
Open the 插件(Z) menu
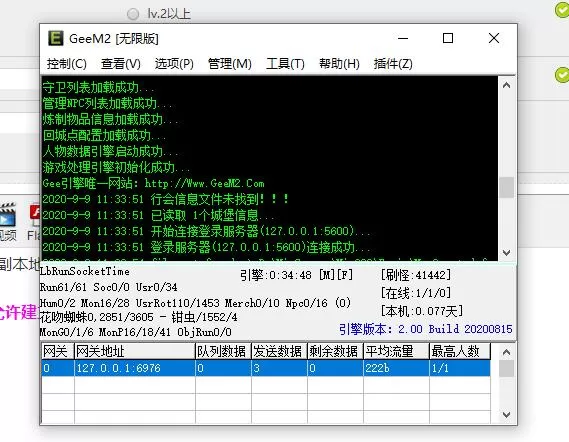(x=393, y=64)
